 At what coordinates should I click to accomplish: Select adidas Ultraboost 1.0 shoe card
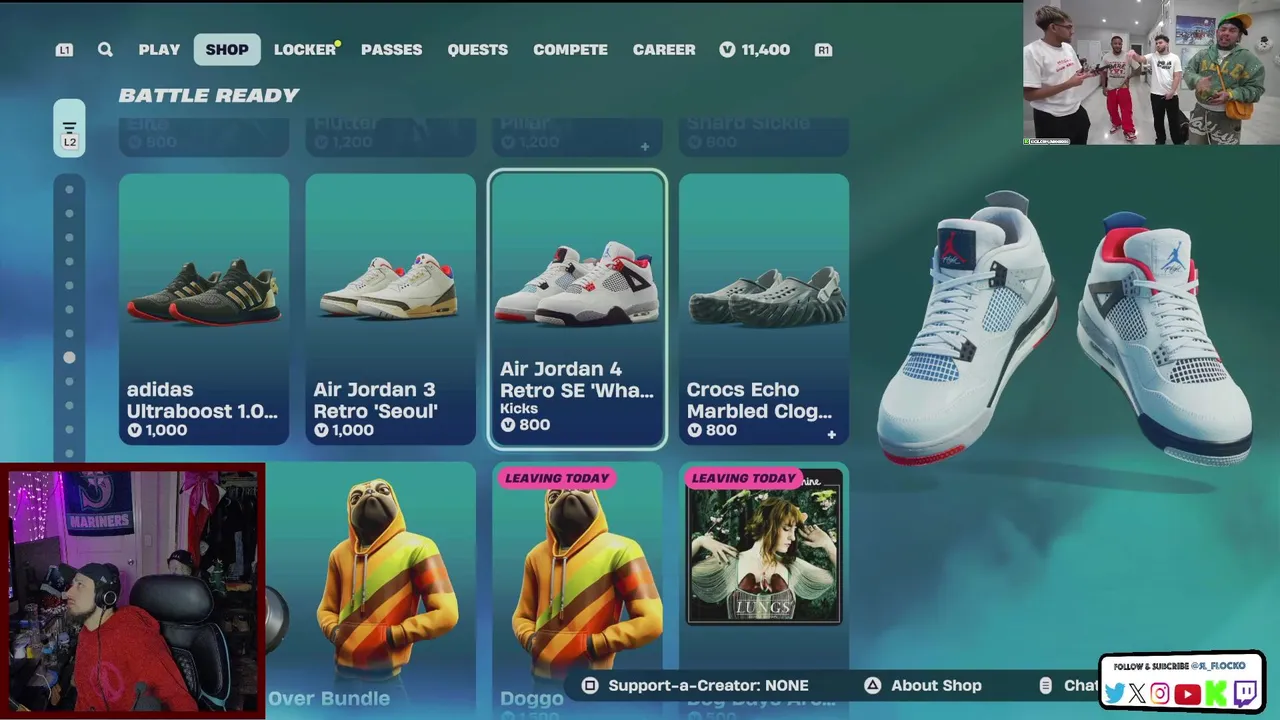(204, 309)
